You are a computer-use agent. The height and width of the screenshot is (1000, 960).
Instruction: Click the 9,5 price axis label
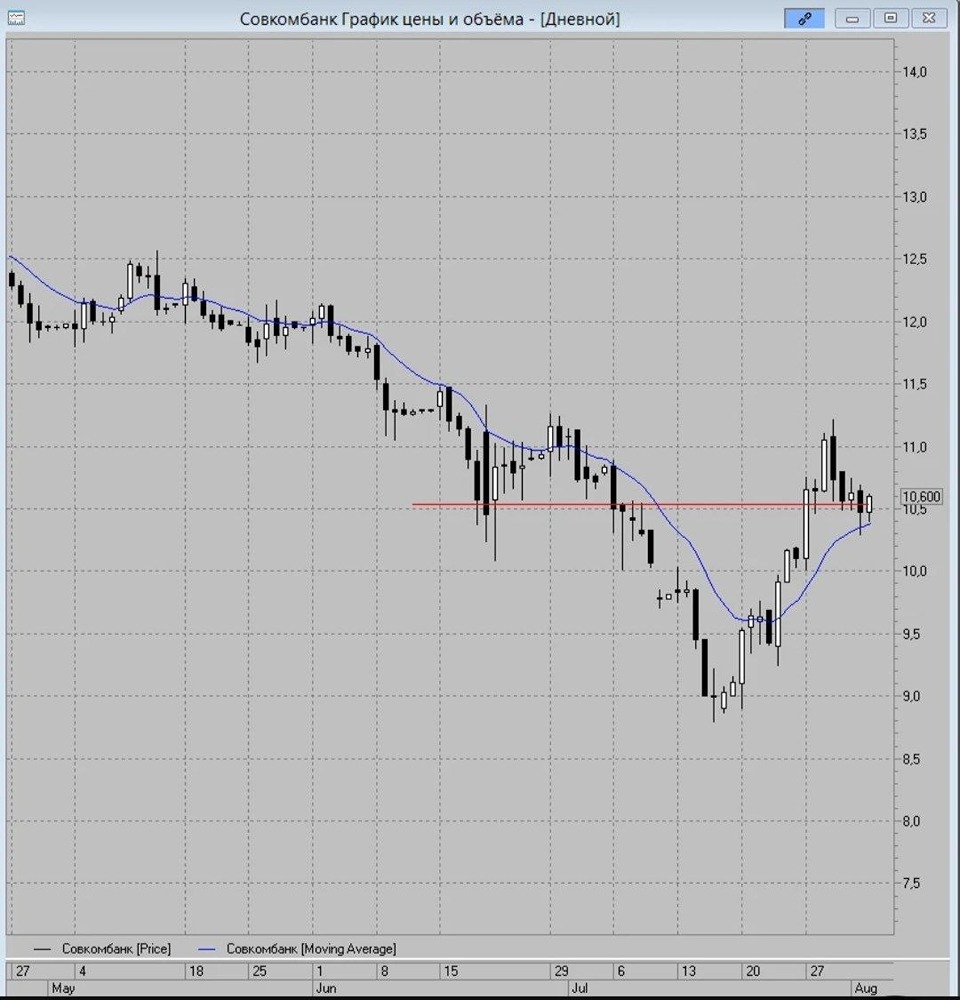[x=911, y=634]
